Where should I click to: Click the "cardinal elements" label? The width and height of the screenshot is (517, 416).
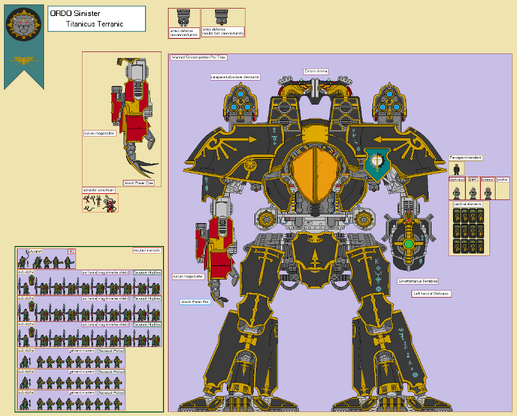tap(468, 204)
